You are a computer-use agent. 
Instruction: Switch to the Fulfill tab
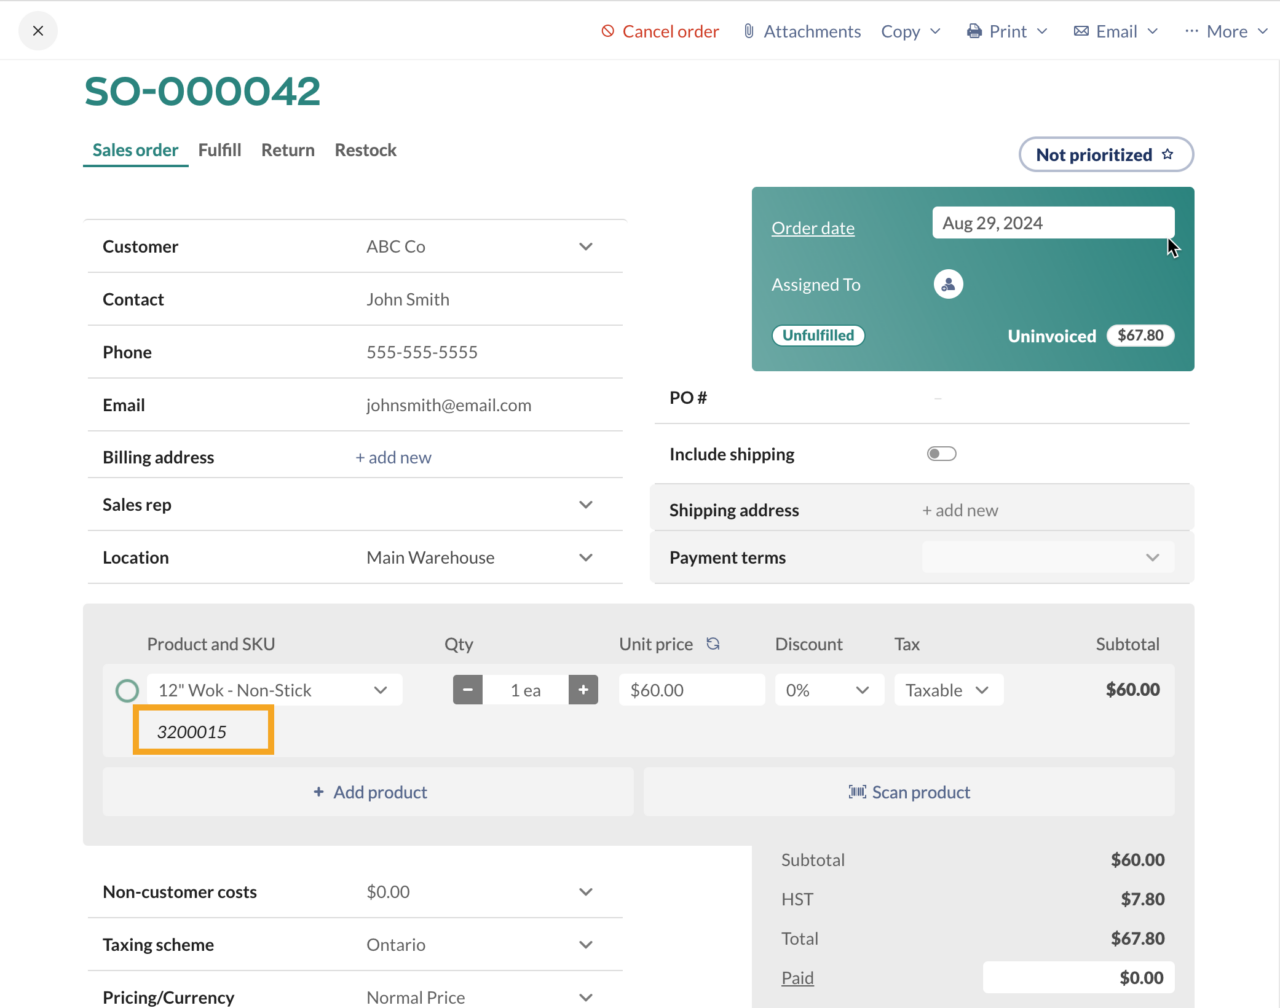[x=220, y=150]
